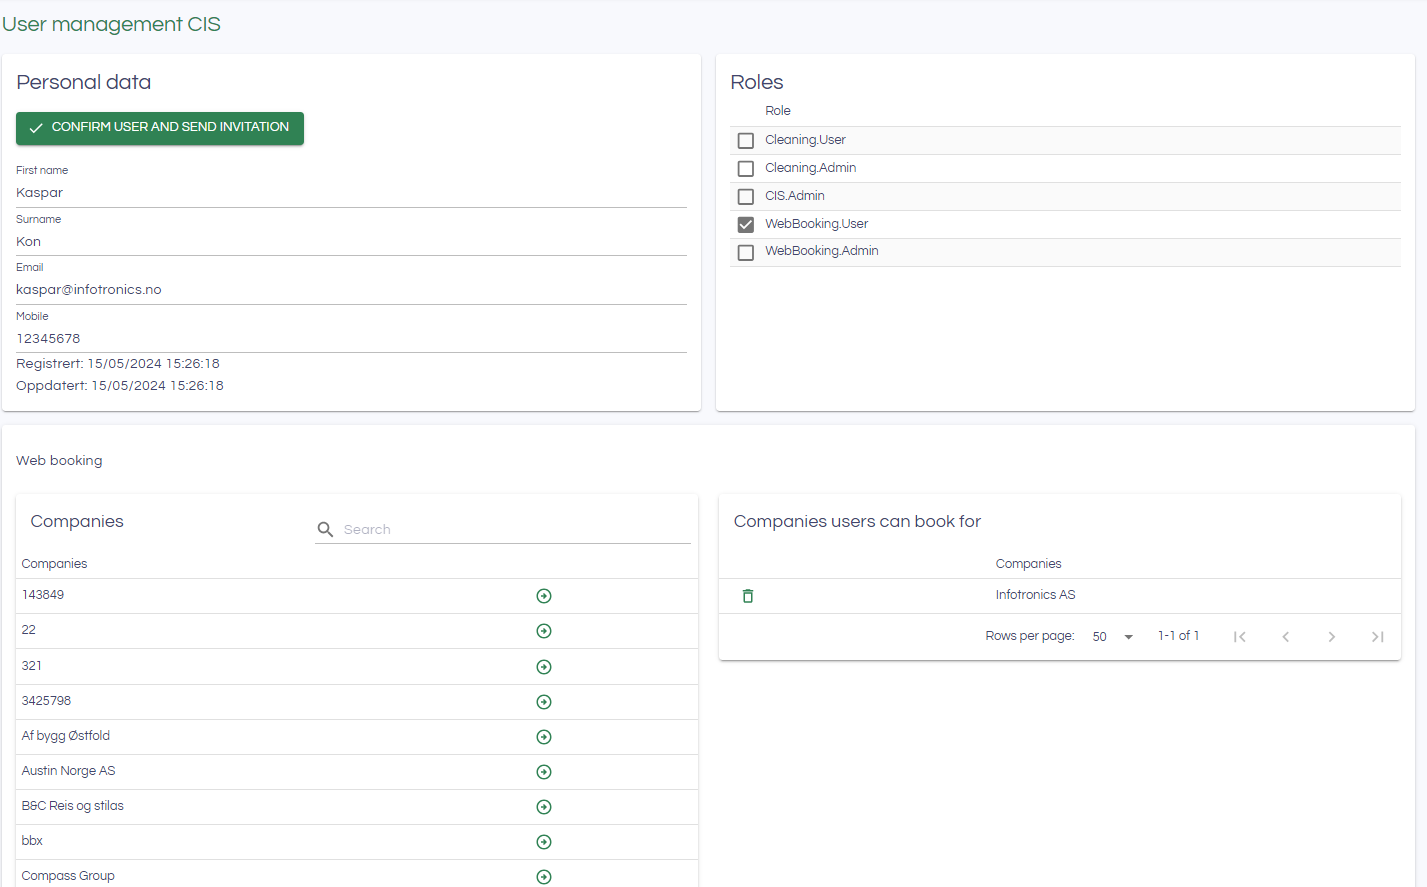Click the Email input field
This screenshot has height=887, width=1427.
(x=350, y=290)
